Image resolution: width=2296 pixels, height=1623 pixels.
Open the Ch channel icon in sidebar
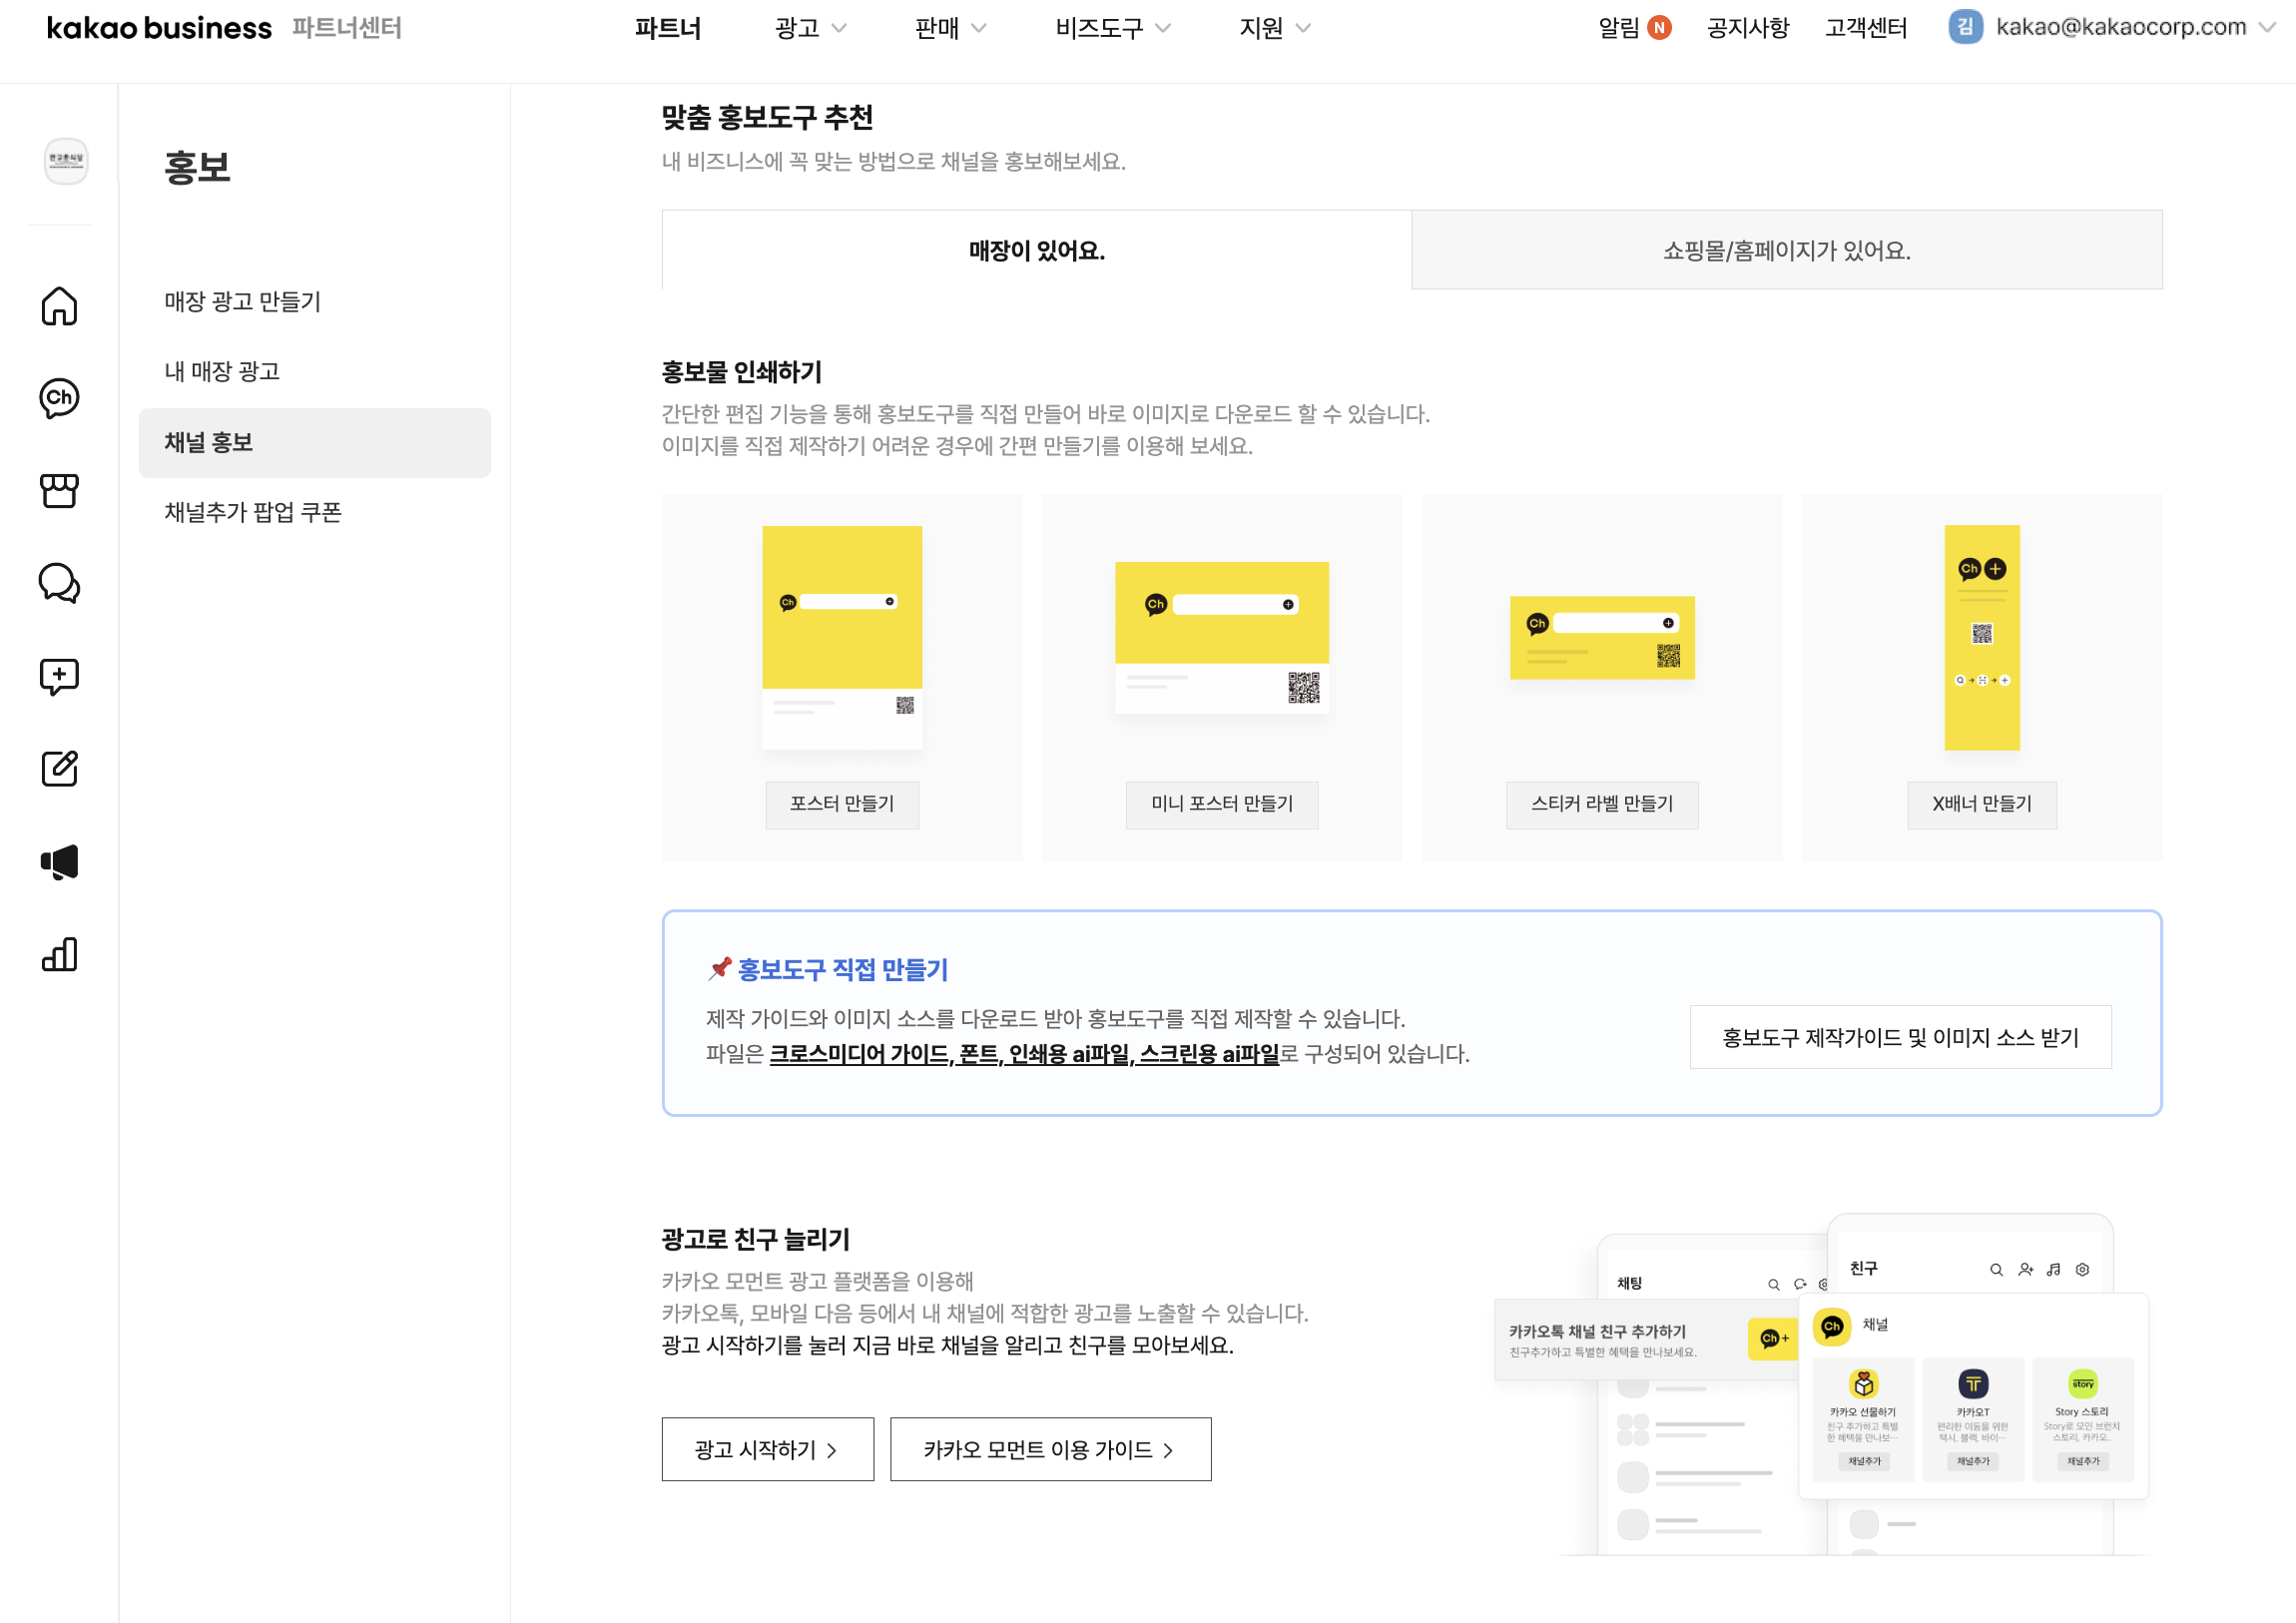coord(59,398)
